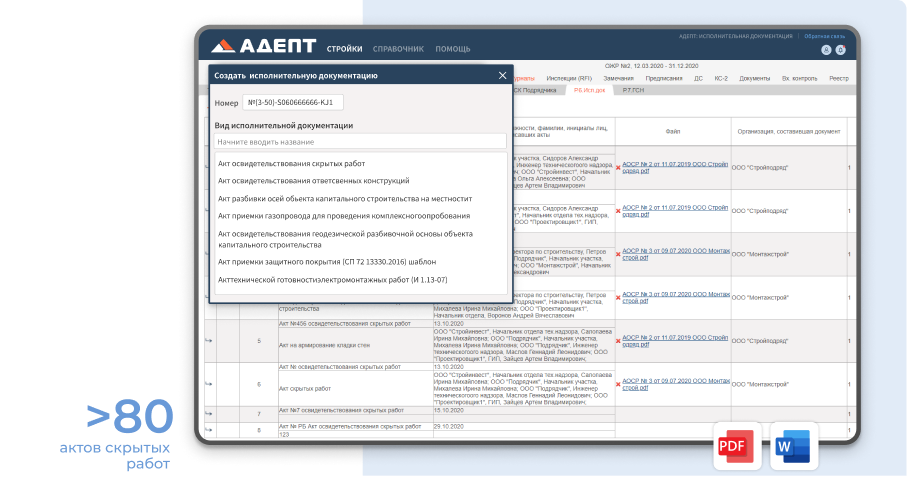The height and width of the screenshot is (491, 907).
Task: Click the red delete cross in row 6
Action: click(618, 385)
